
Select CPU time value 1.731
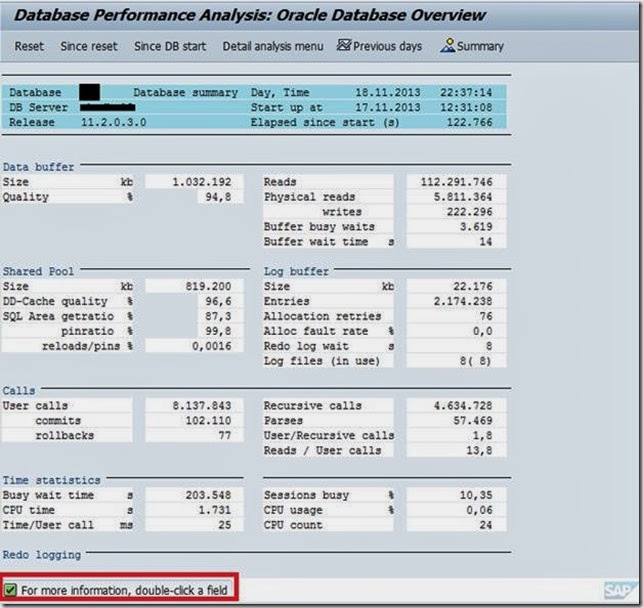tap(194, 510)
